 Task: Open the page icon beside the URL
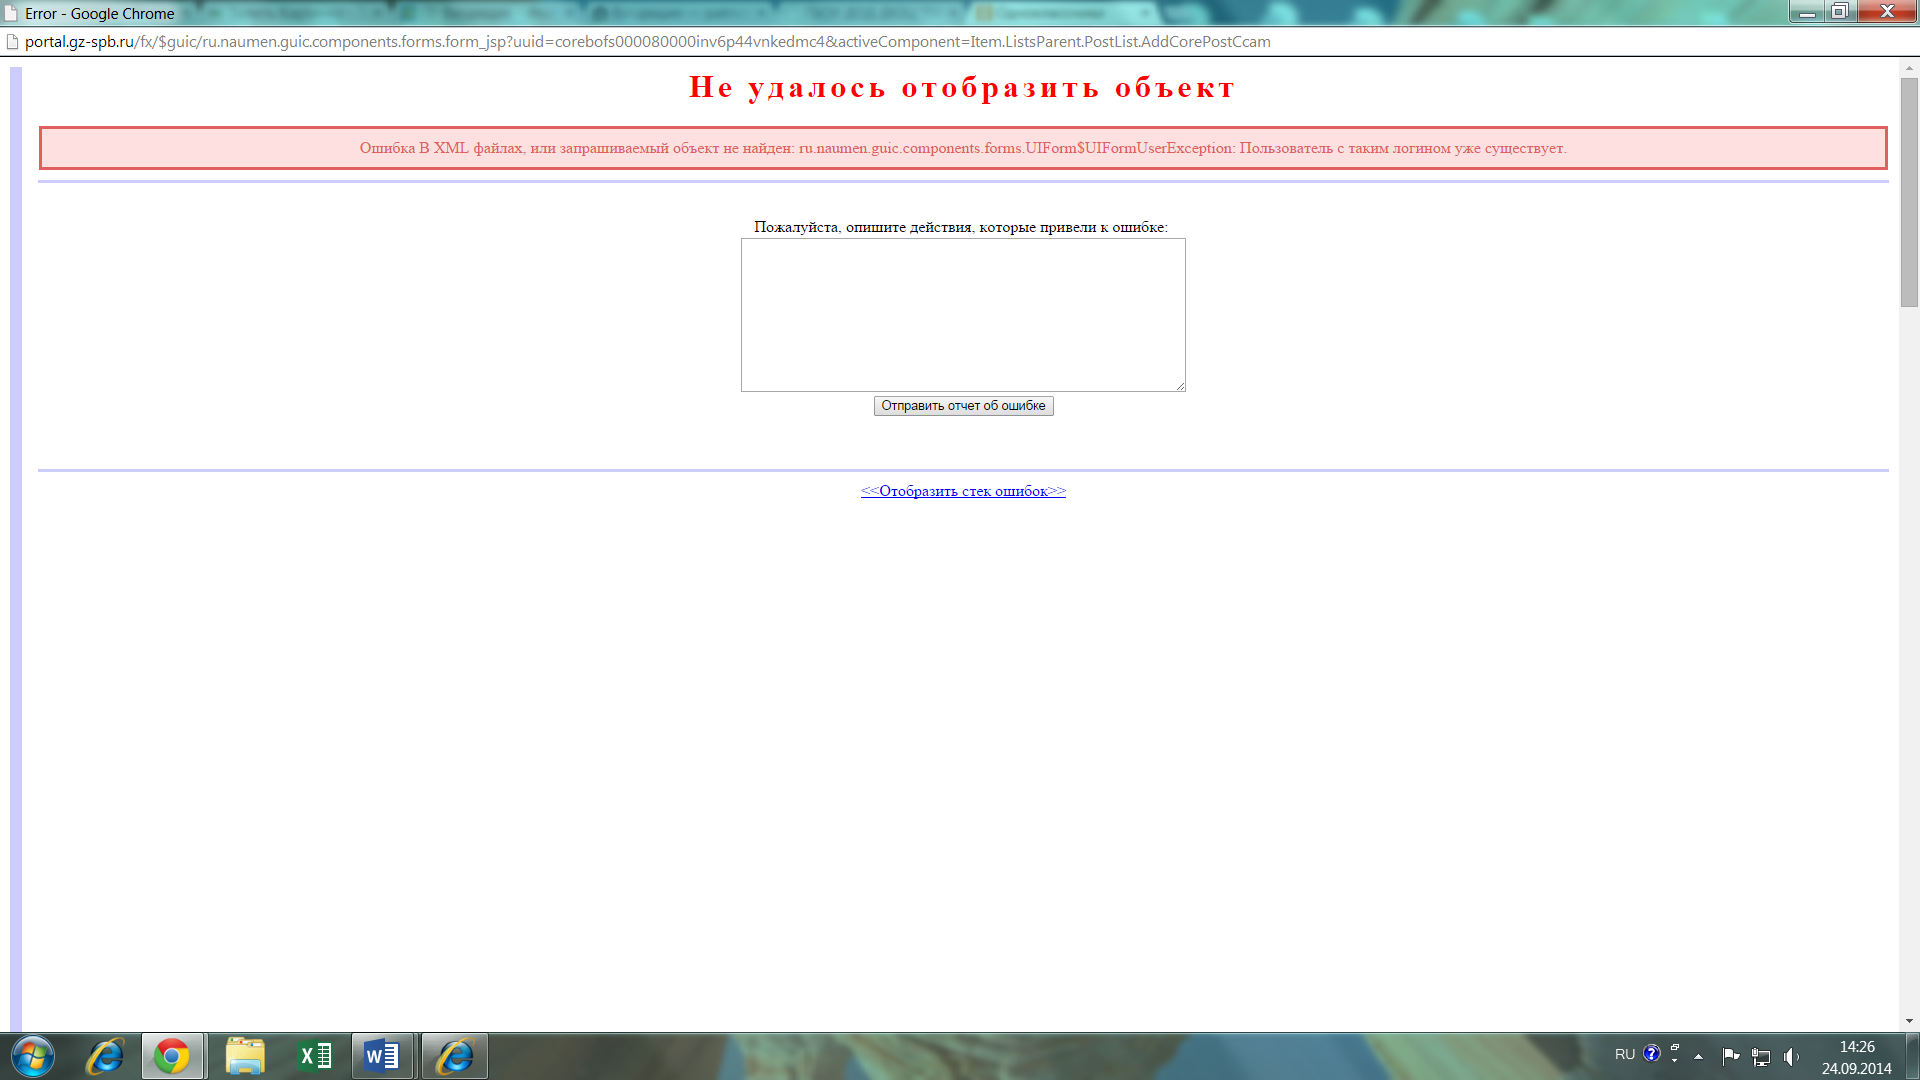(12, 42)
